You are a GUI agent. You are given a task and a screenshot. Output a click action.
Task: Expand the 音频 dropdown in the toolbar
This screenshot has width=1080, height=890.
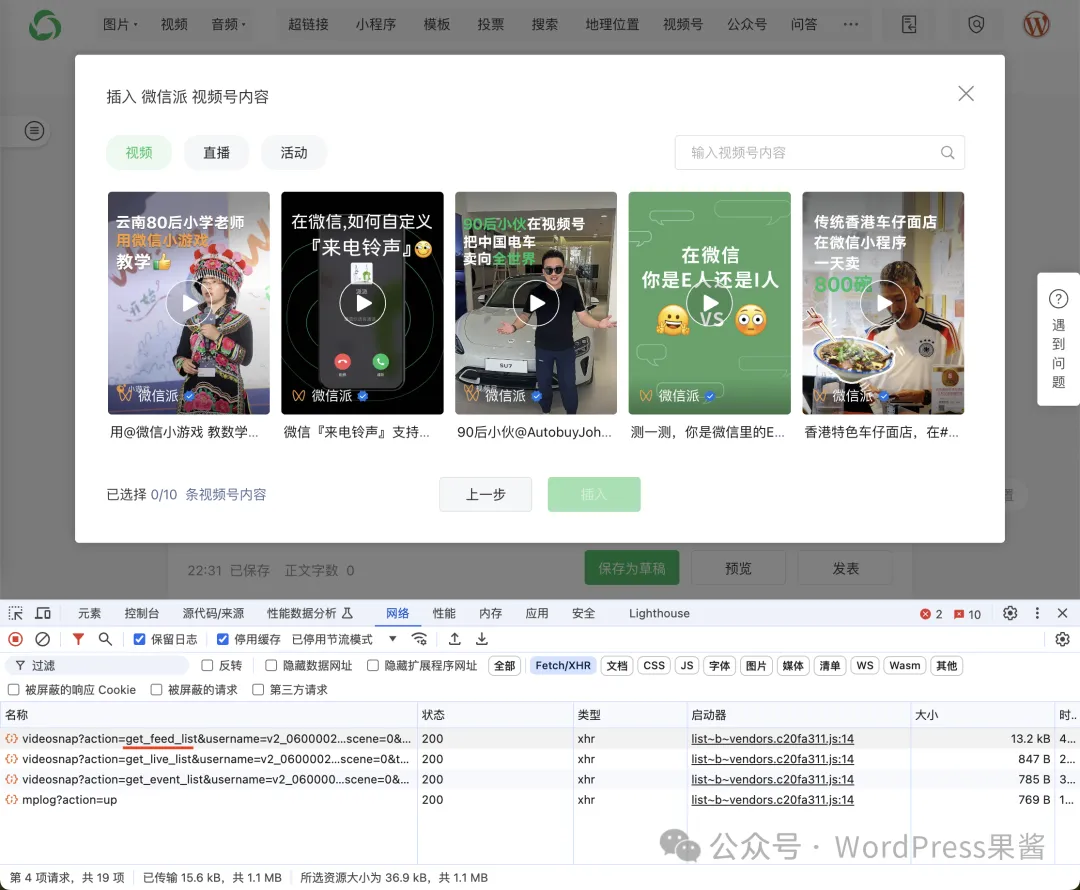[x=229, y=24]
